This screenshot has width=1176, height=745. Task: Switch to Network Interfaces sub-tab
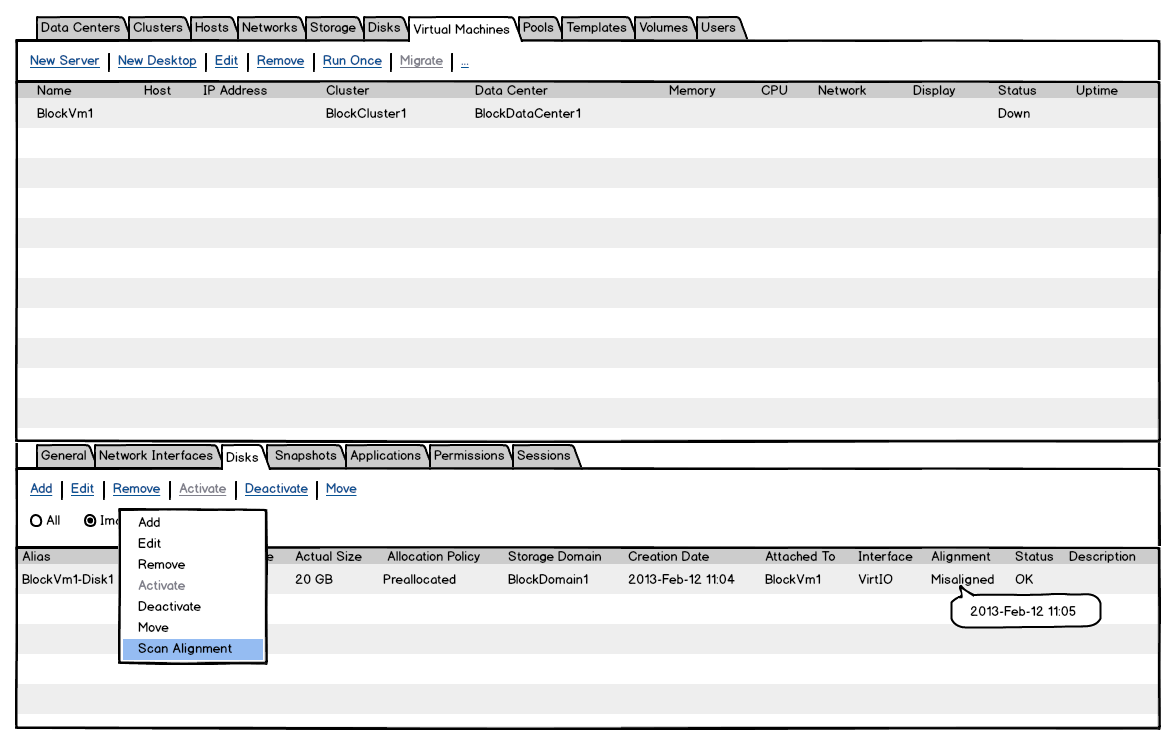coord(156,456)
